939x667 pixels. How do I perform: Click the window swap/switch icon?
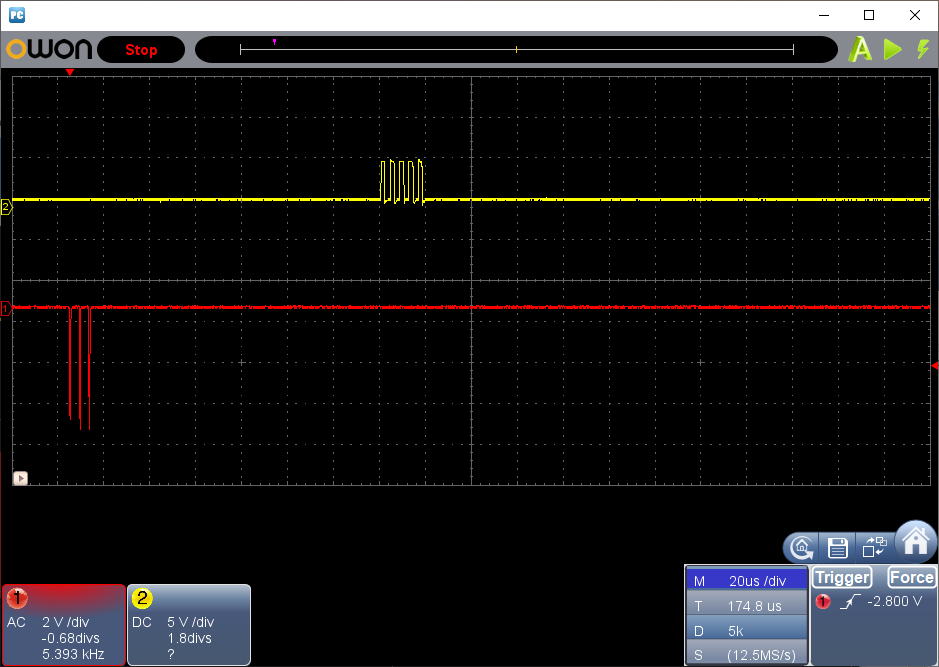[874, 547]
